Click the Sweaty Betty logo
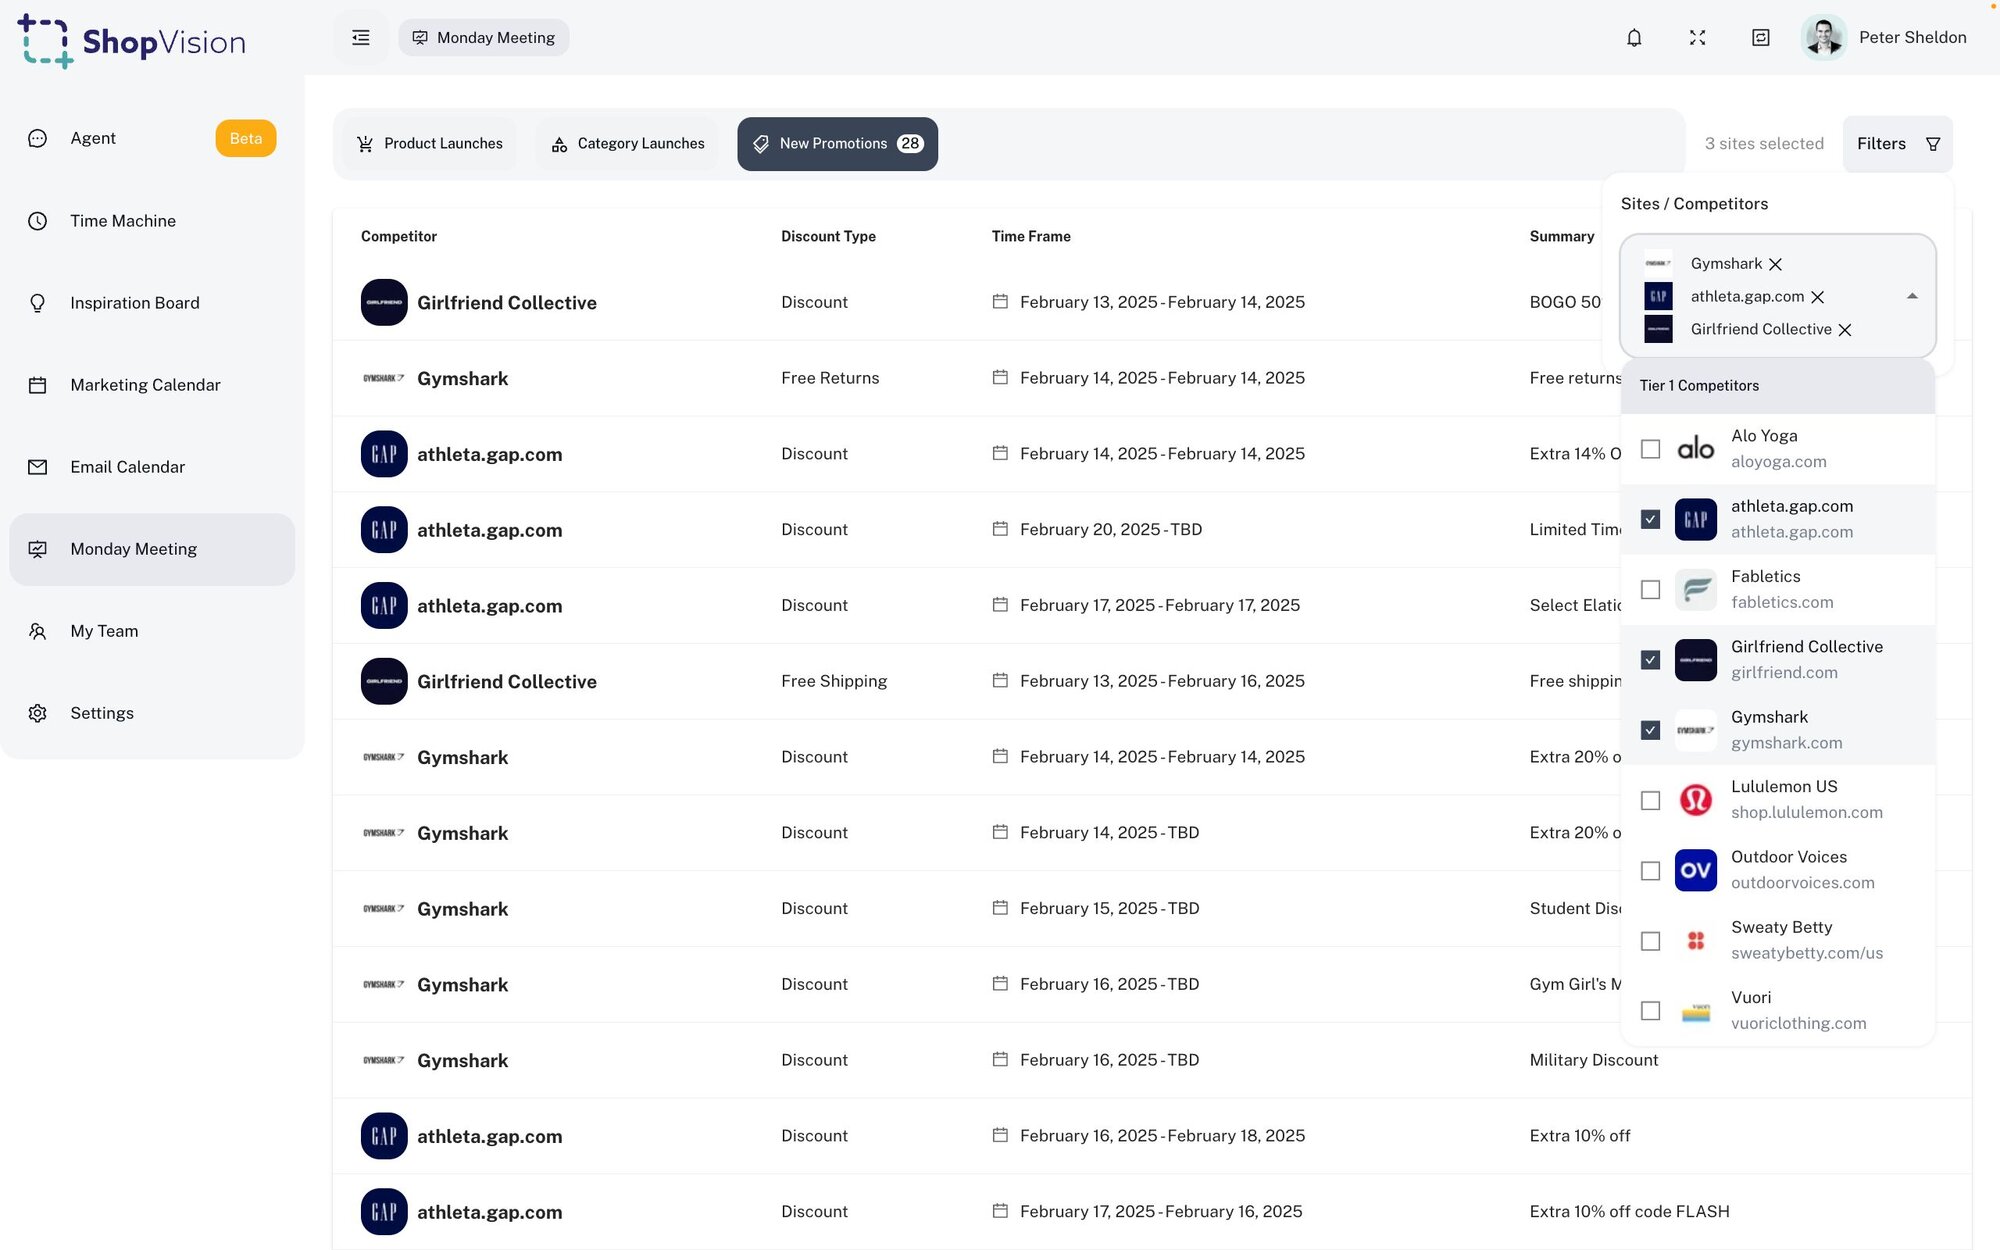The height and width of the screenshot is (1250, 2000). pyautogui.click(x=1696, y=941)
